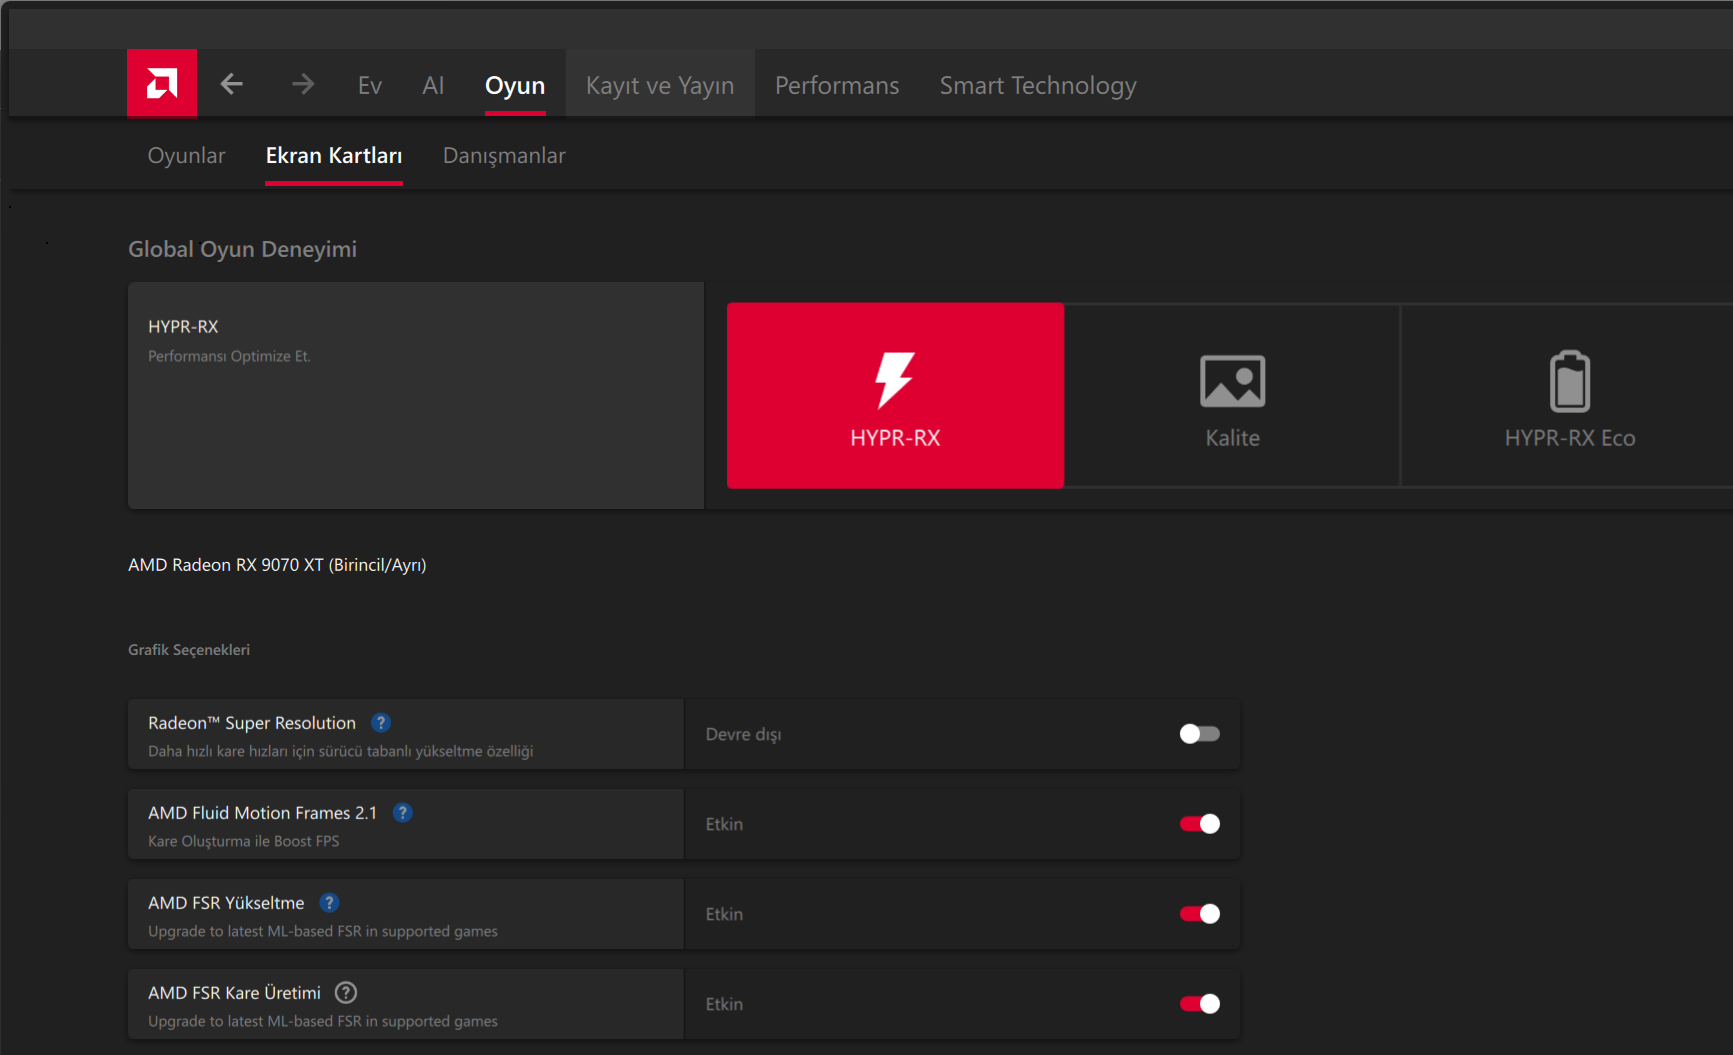
Task: Select the Ekran Kartları sub-tab
Action: coord(334,156)
